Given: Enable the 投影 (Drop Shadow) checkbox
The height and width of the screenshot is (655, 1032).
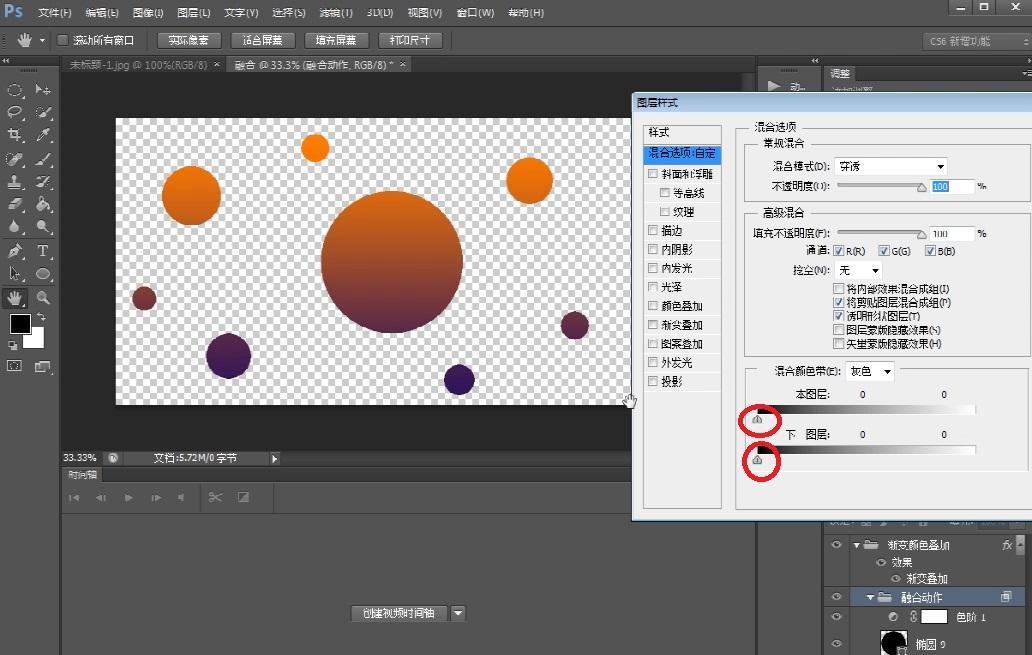Looking at the screenshot, I should coord(653,382).
